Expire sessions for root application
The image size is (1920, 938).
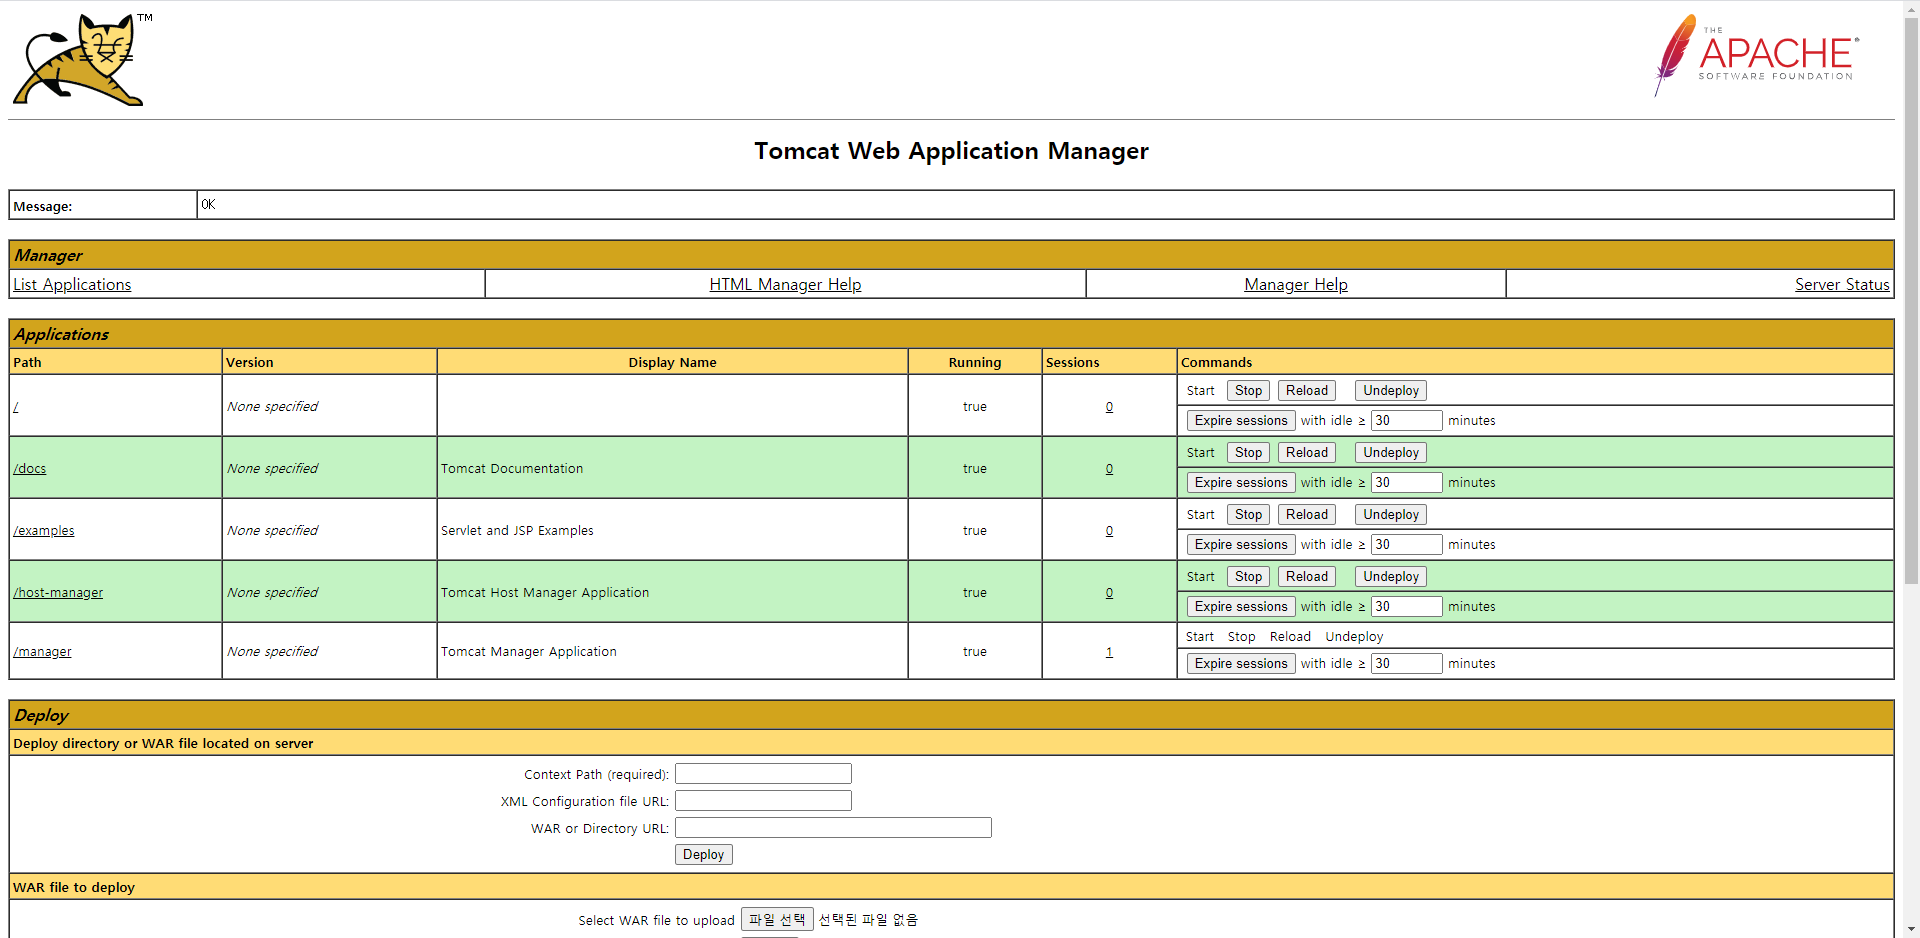[x=1241, y=421]
